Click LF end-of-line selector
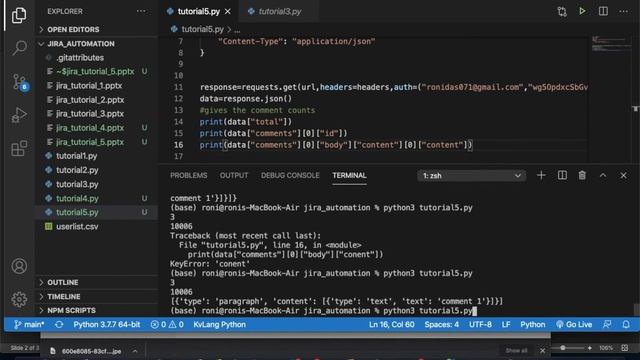Image resolution: width=640 pixels, height=360 pixels. coord(506,324)
